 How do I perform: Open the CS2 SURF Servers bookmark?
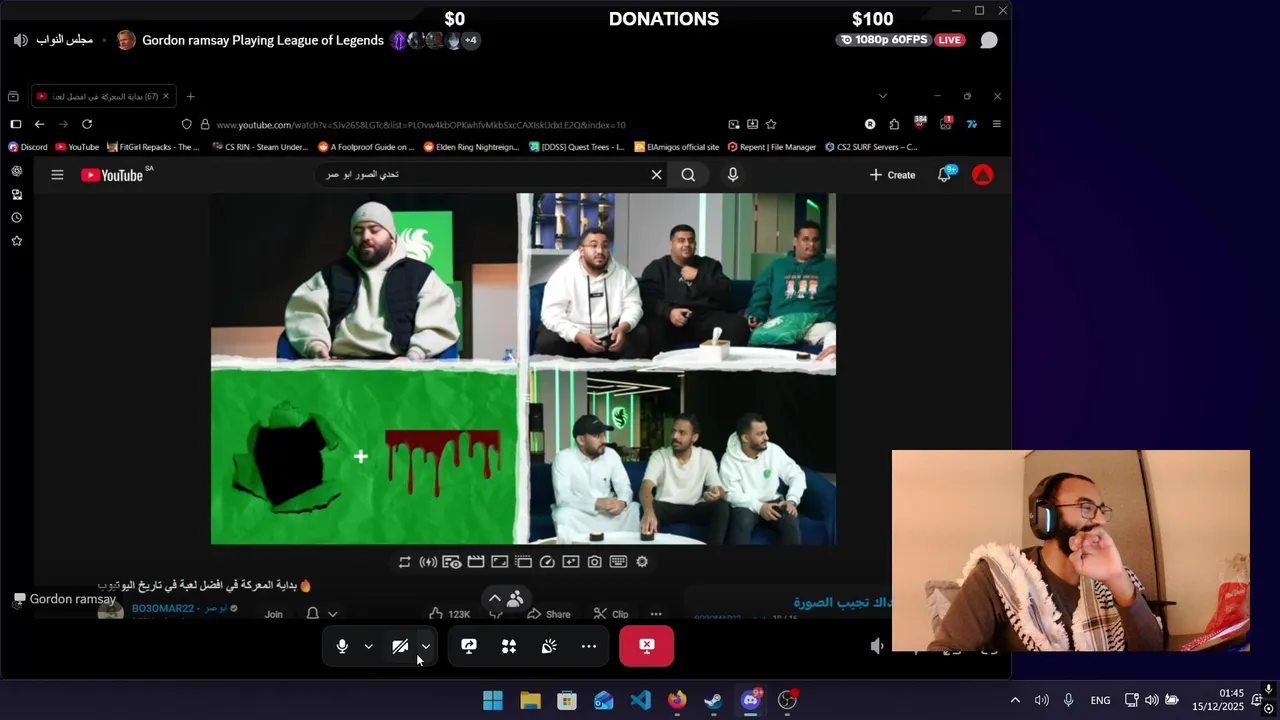[871, 147]
